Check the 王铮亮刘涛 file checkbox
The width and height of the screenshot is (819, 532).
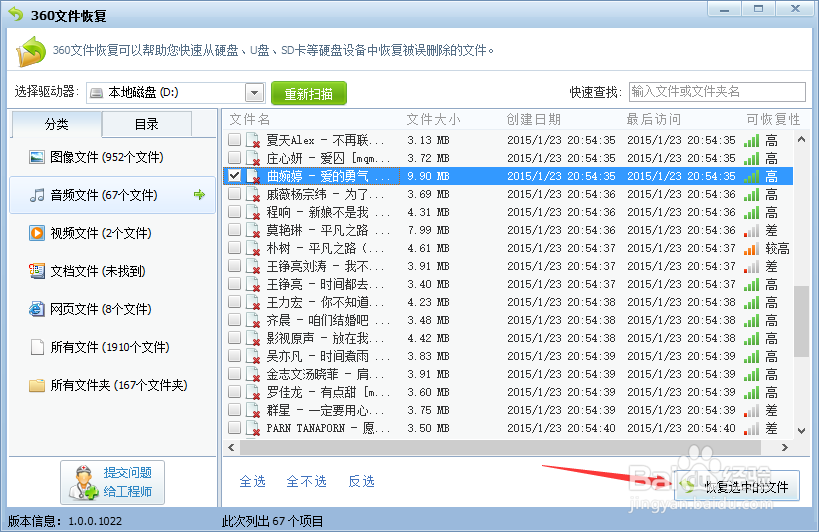235,266
